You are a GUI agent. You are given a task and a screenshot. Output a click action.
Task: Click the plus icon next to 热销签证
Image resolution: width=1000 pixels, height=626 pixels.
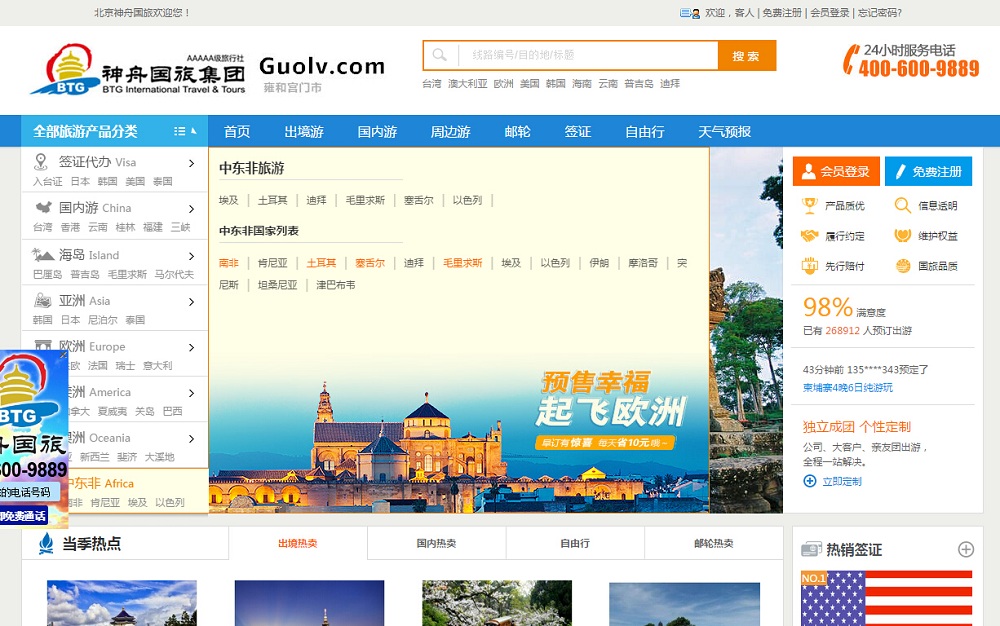point(966,550)
